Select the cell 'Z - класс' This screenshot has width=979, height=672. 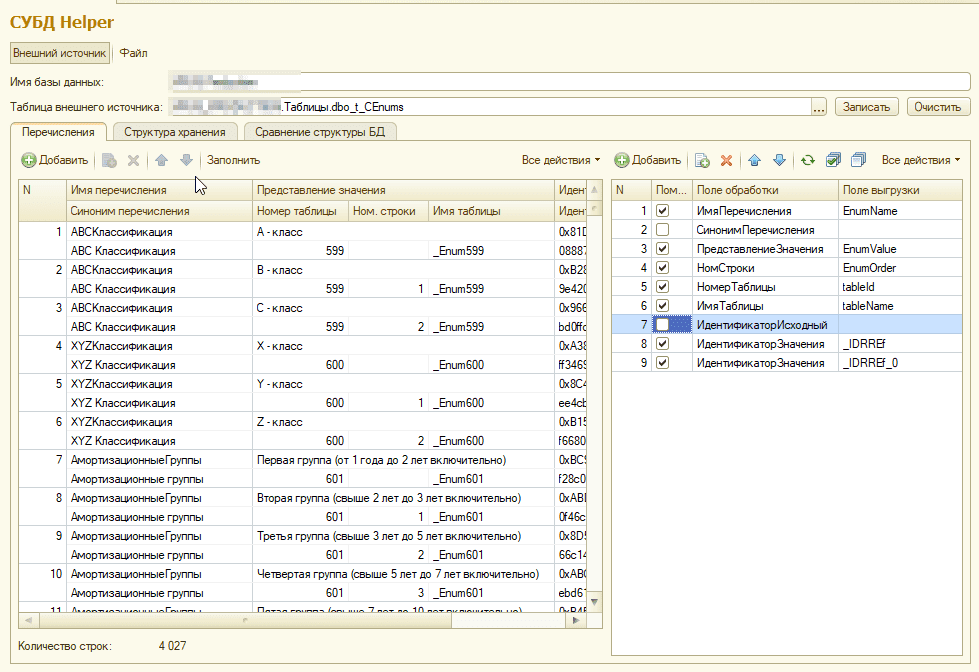403,422
